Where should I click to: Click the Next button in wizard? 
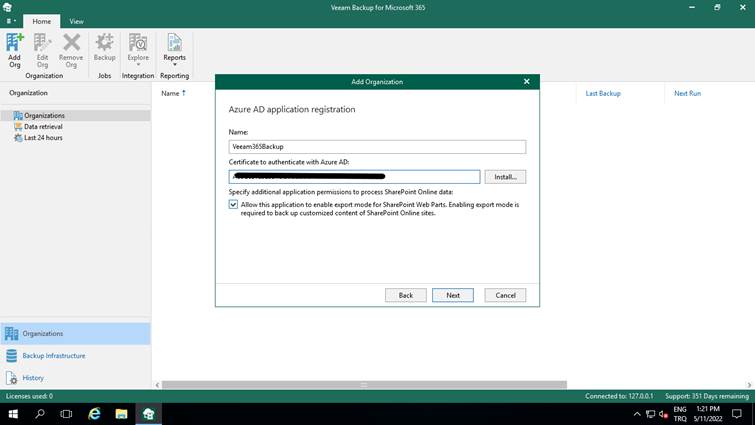tap(453, 295)
